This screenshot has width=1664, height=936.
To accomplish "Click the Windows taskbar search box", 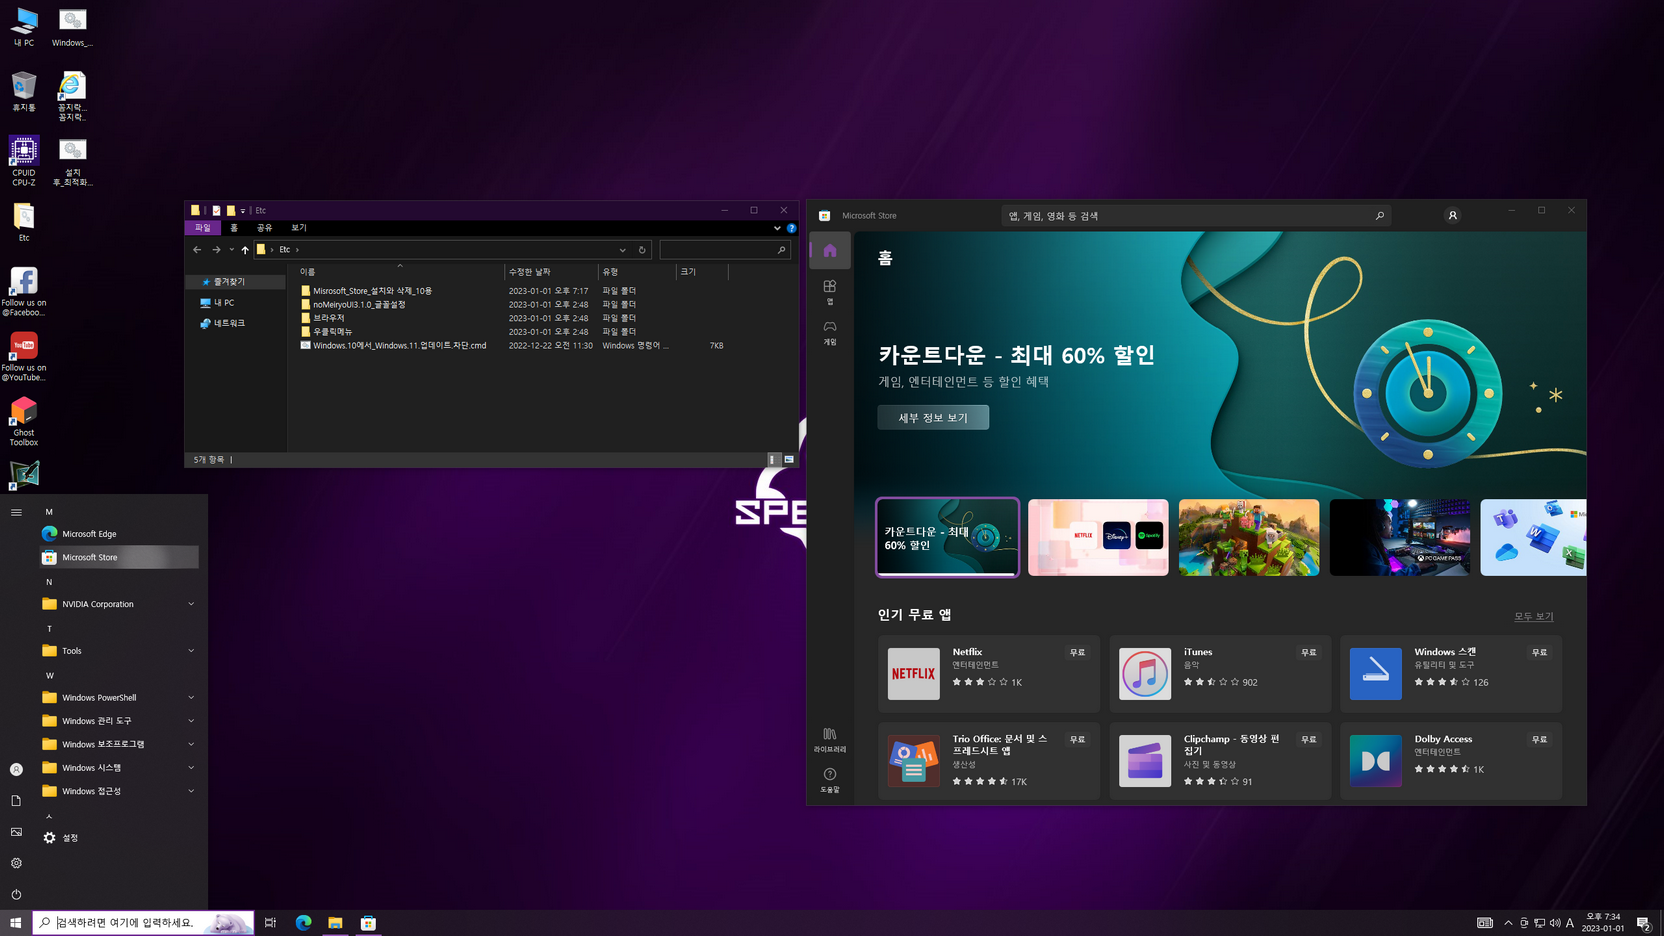I will (144, 923).
